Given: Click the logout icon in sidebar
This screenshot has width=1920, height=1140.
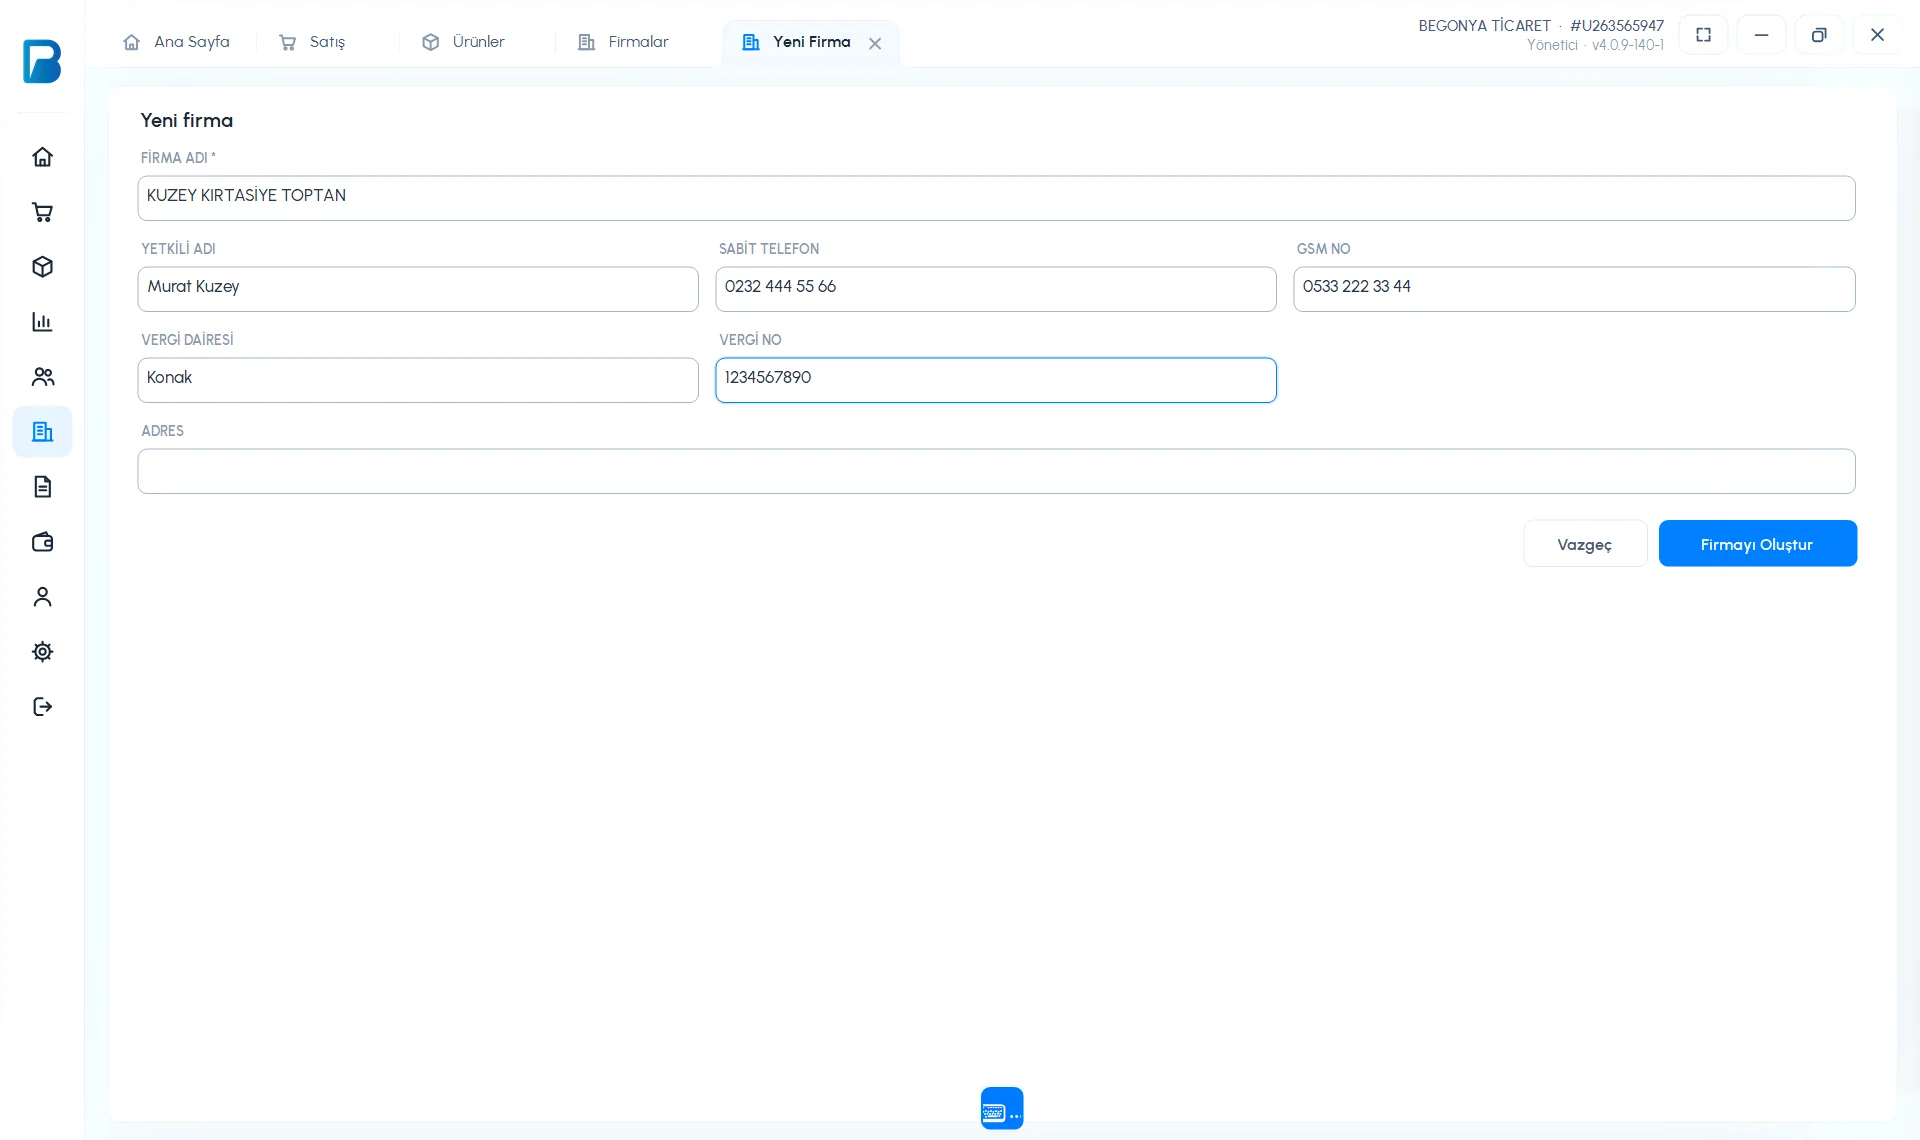Looking at the screenshot, I should tap(42, 707).
